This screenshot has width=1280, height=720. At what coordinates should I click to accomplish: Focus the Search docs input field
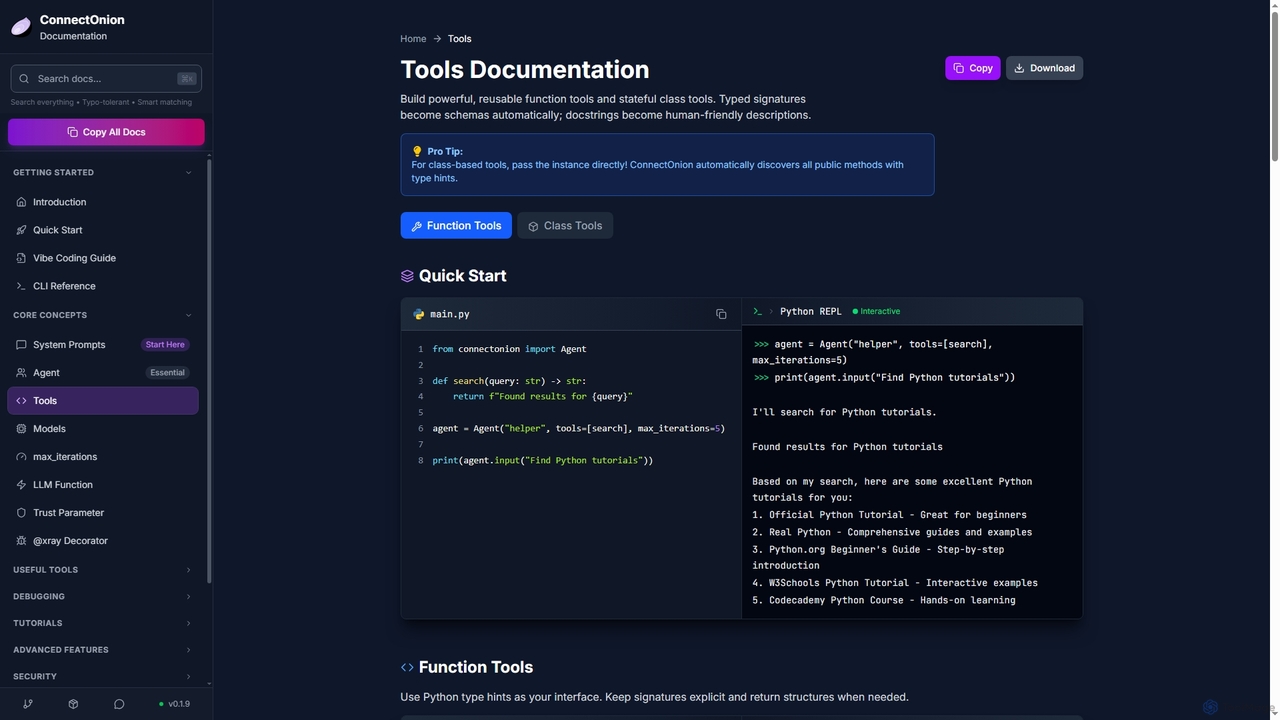(x=106, y=79)
